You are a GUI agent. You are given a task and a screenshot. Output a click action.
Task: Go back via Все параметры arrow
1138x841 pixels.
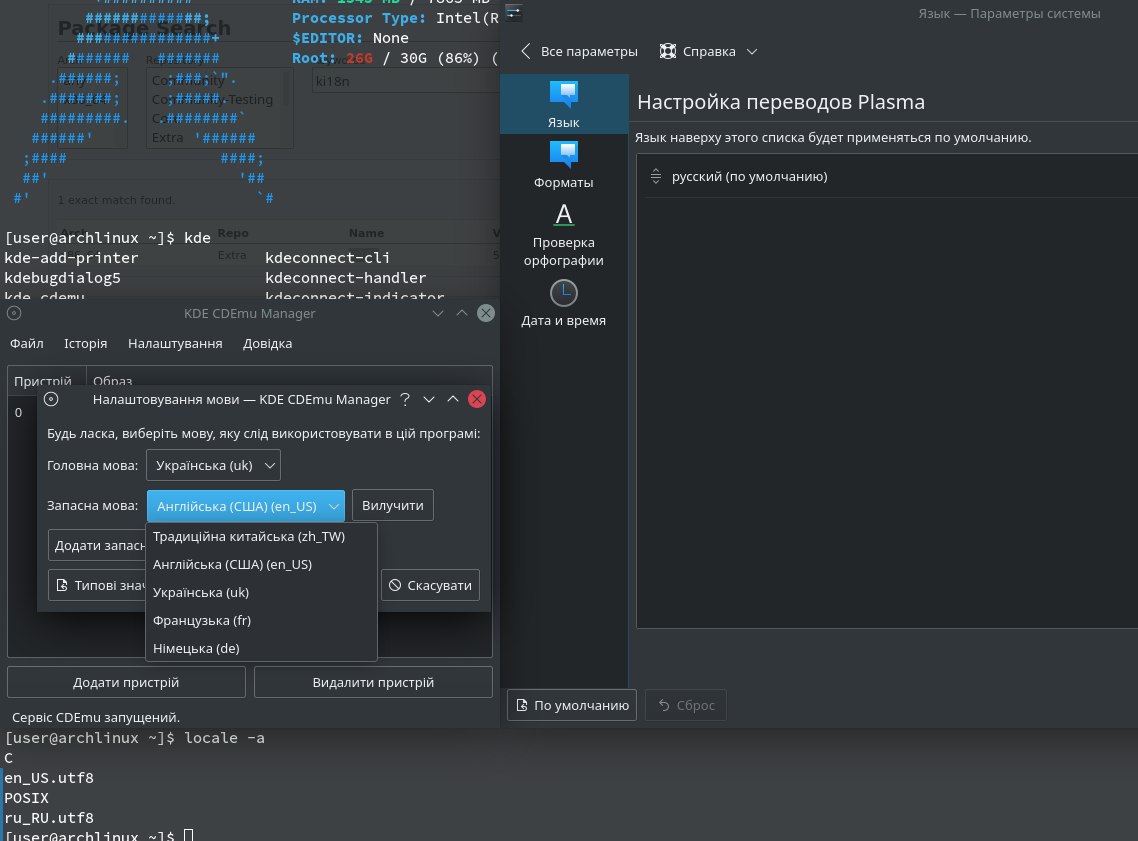coord(526,51)
